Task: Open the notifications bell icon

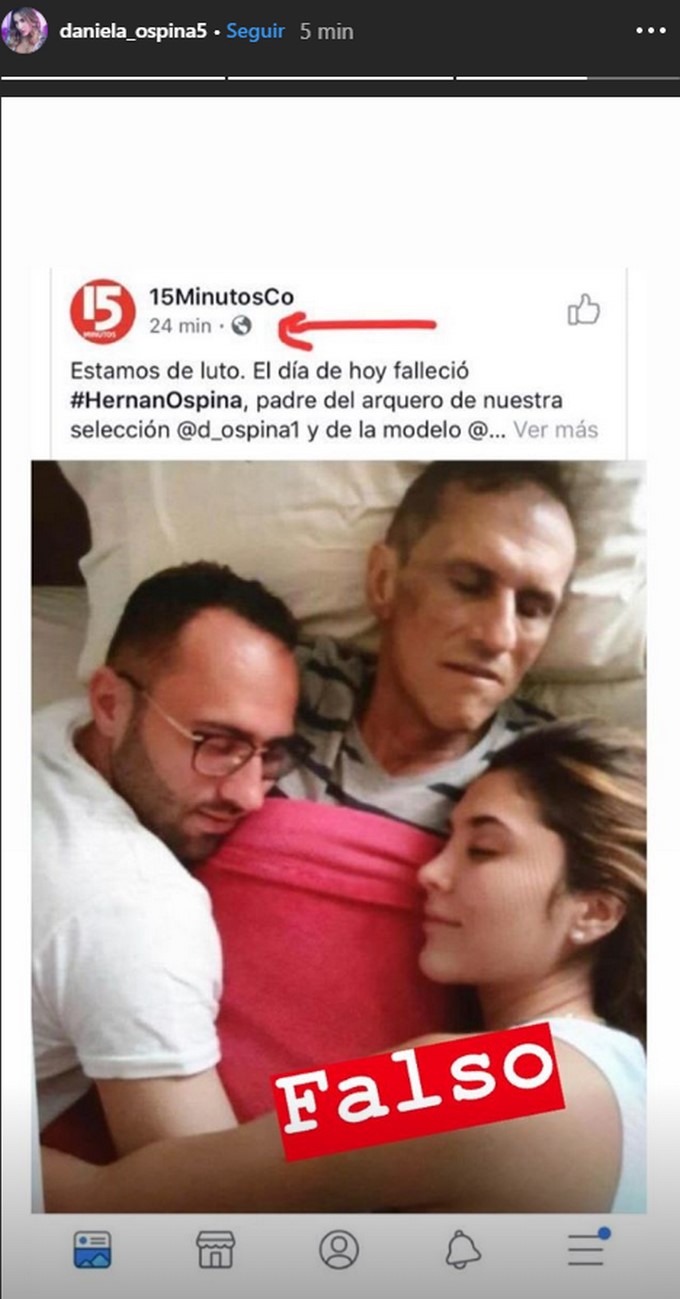Action: click(x=463, y=1250)
